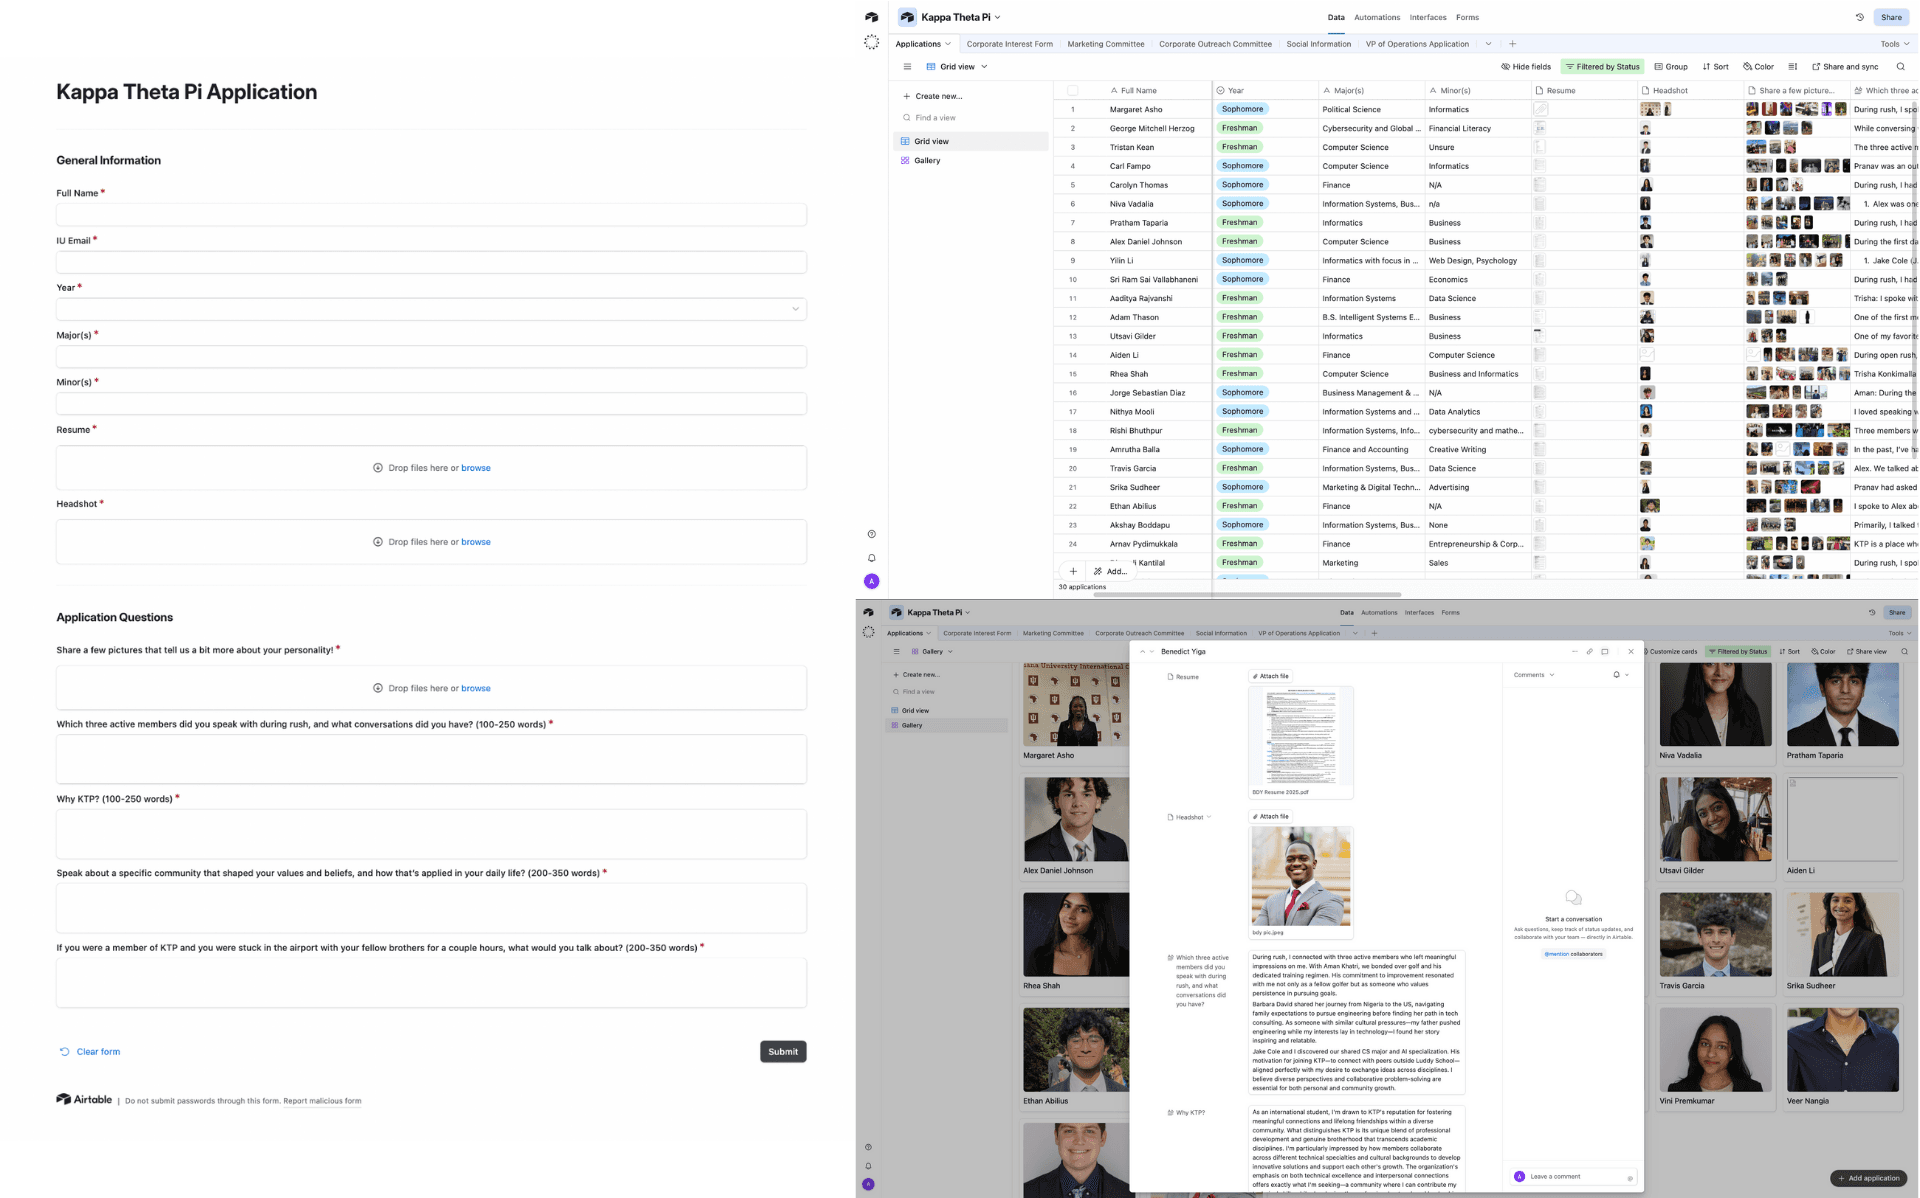Submit the Kappa Theta Pi application form
The image size is (1920, 1198).
point(783,1051)
